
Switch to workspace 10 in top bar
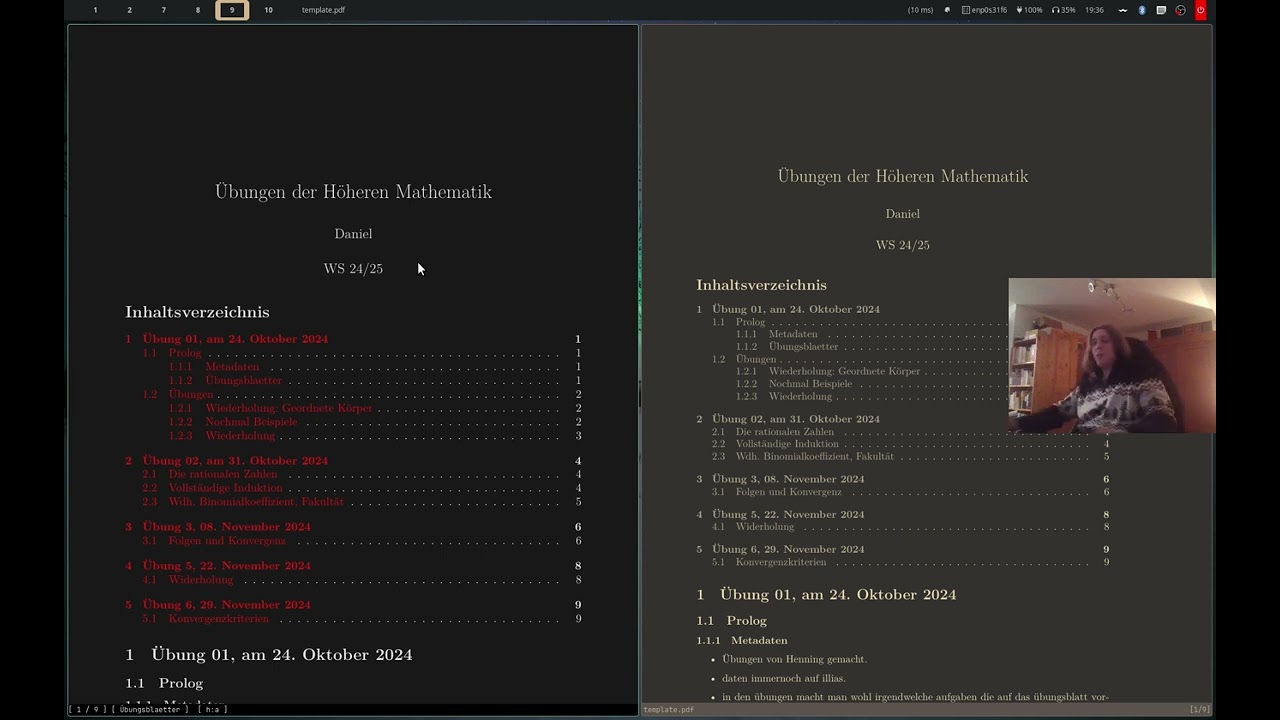(268, 10)
